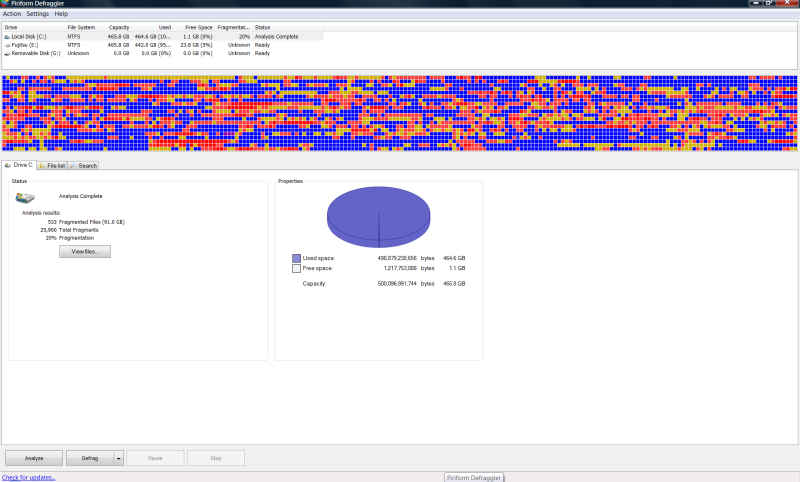This screenshot has height=482, width=800.
Task: Click the Defraggler app icon in title bar
Action: 5,3
